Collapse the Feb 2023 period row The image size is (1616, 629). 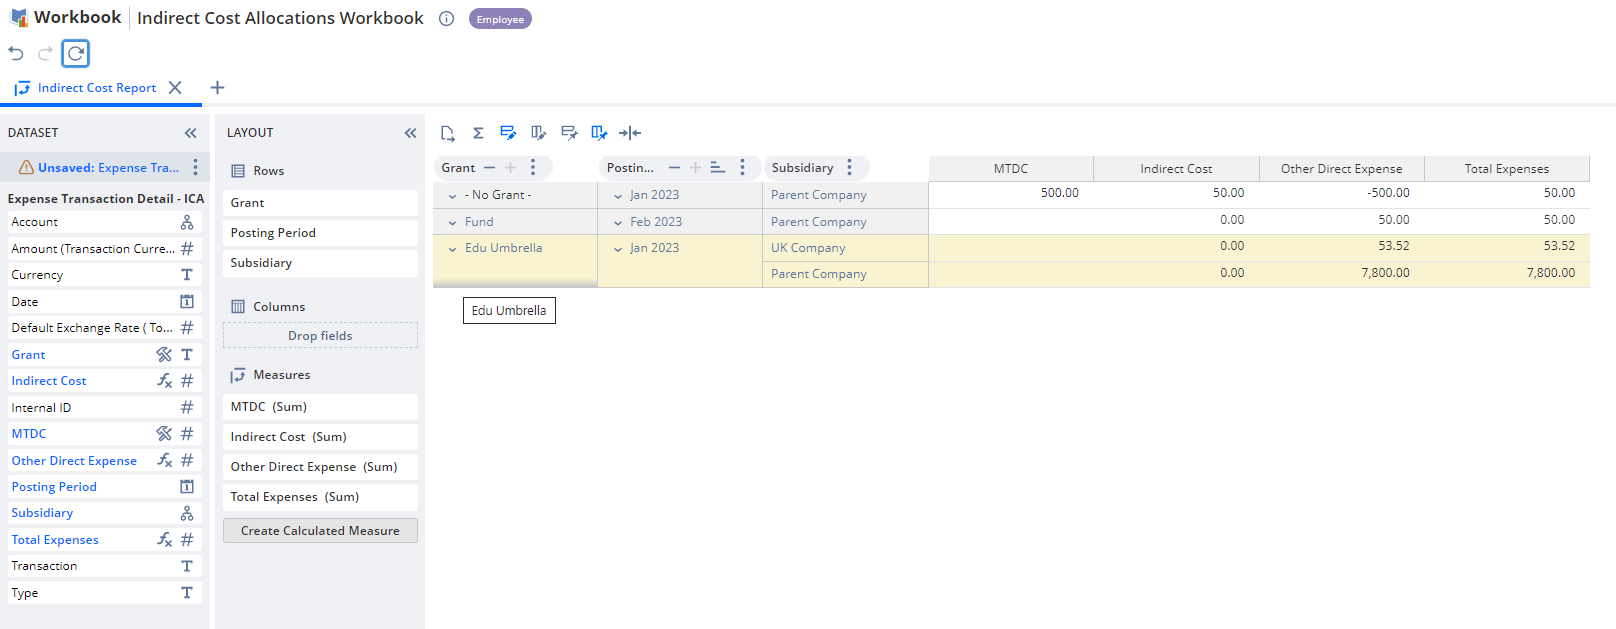pos(618,222)
